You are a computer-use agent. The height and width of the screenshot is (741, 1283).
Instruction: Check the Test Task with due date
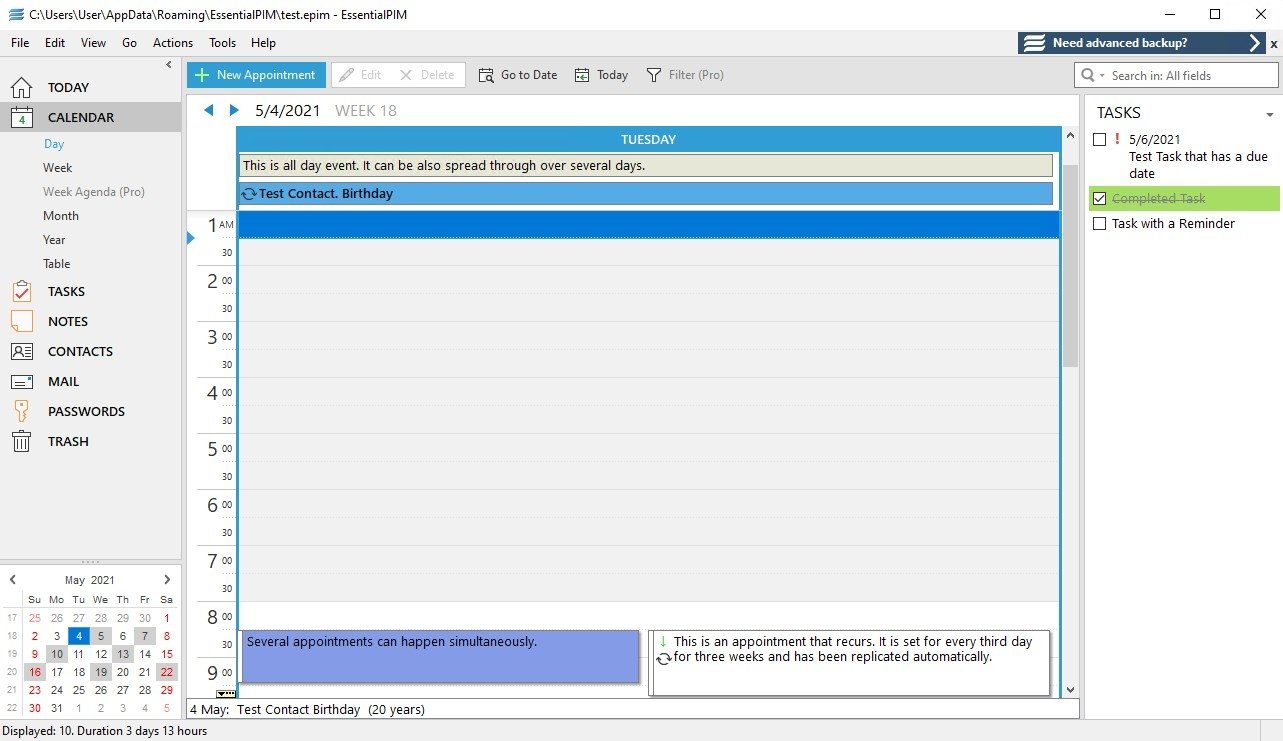tap(1100, 140)
